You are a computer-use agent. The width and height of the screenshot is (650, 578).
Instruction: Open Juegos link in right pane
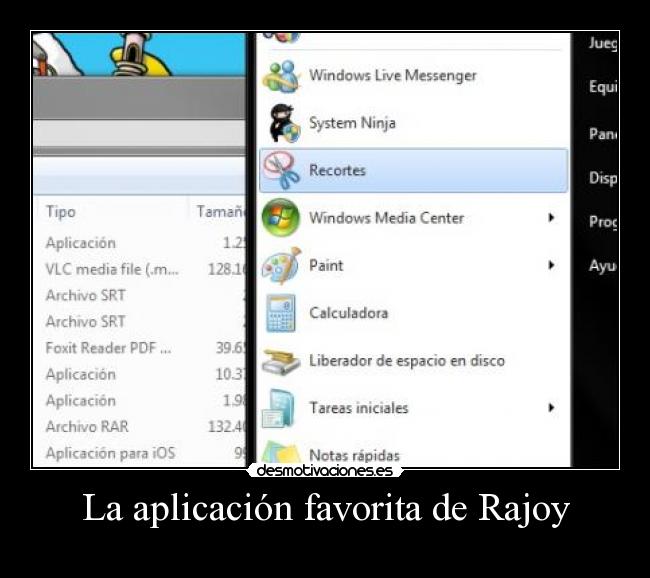603,44
